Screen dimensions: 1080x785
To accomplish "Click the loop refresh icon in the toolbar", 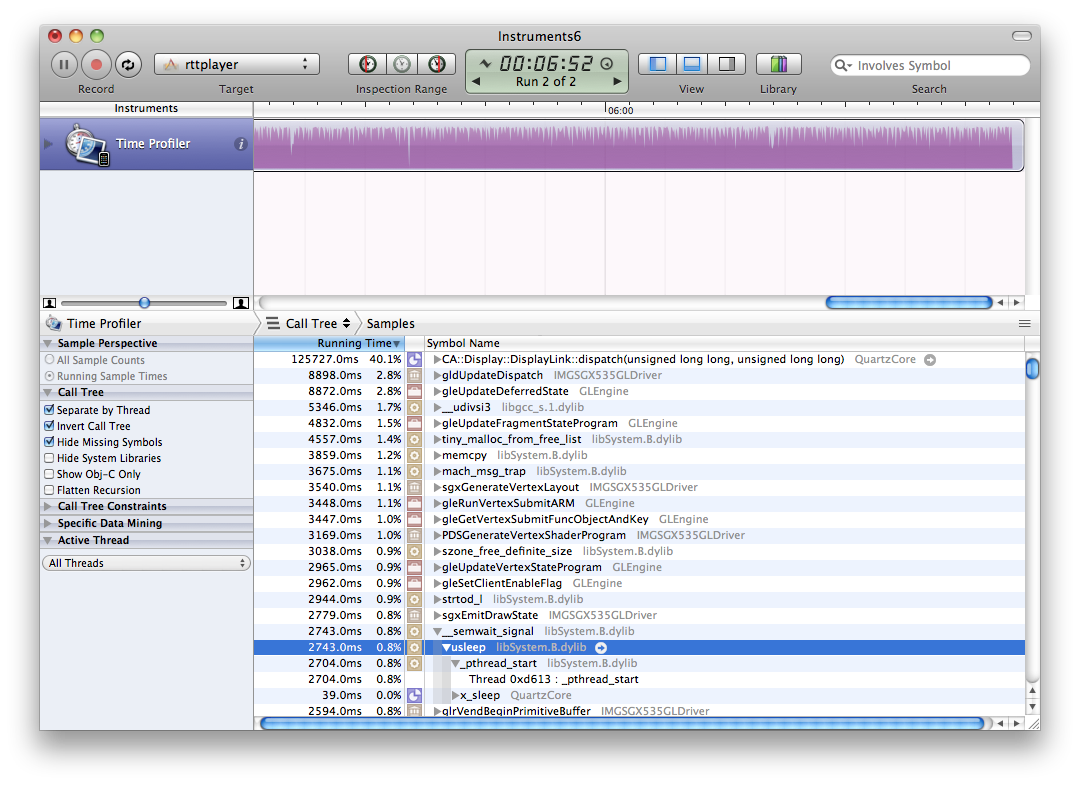I will pos(127,65).
